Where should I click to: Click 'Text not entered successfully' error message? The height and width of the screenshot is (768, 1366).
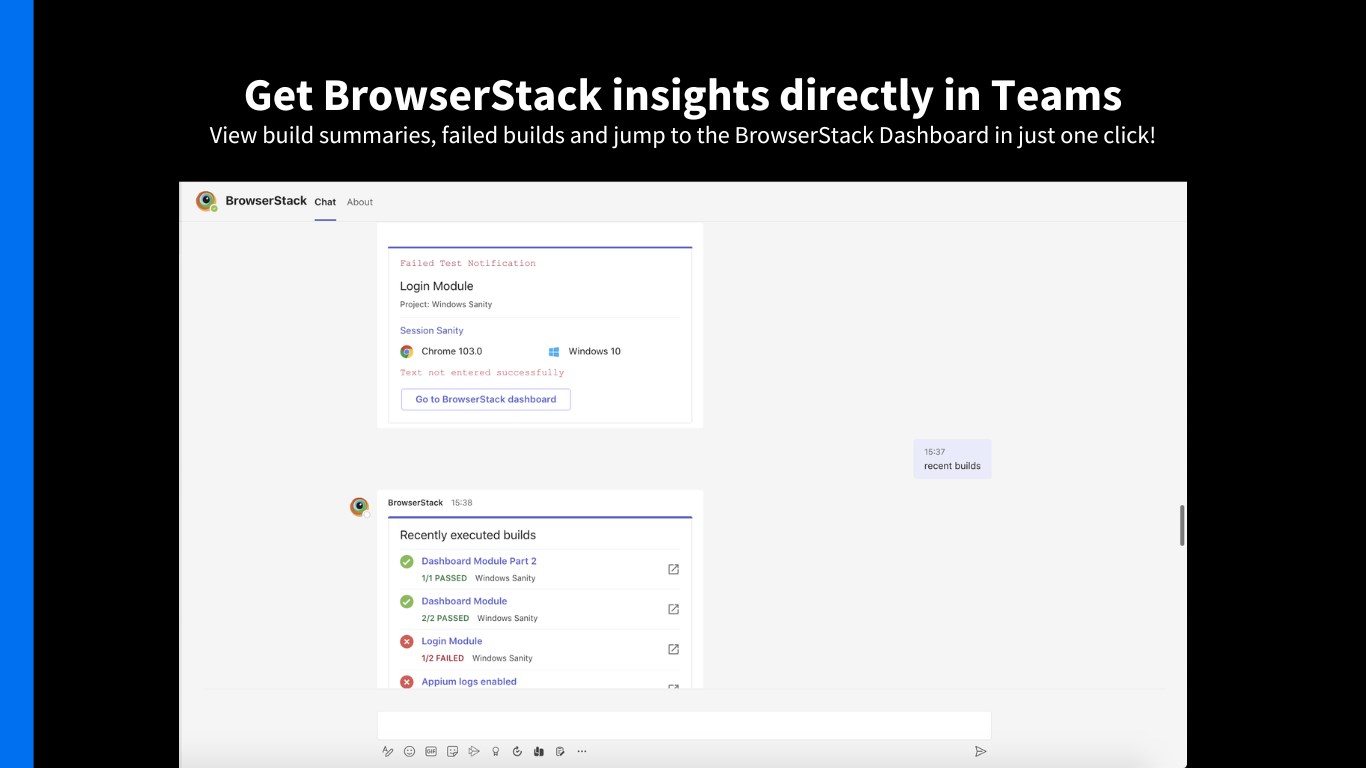click(x=482, y=372)
